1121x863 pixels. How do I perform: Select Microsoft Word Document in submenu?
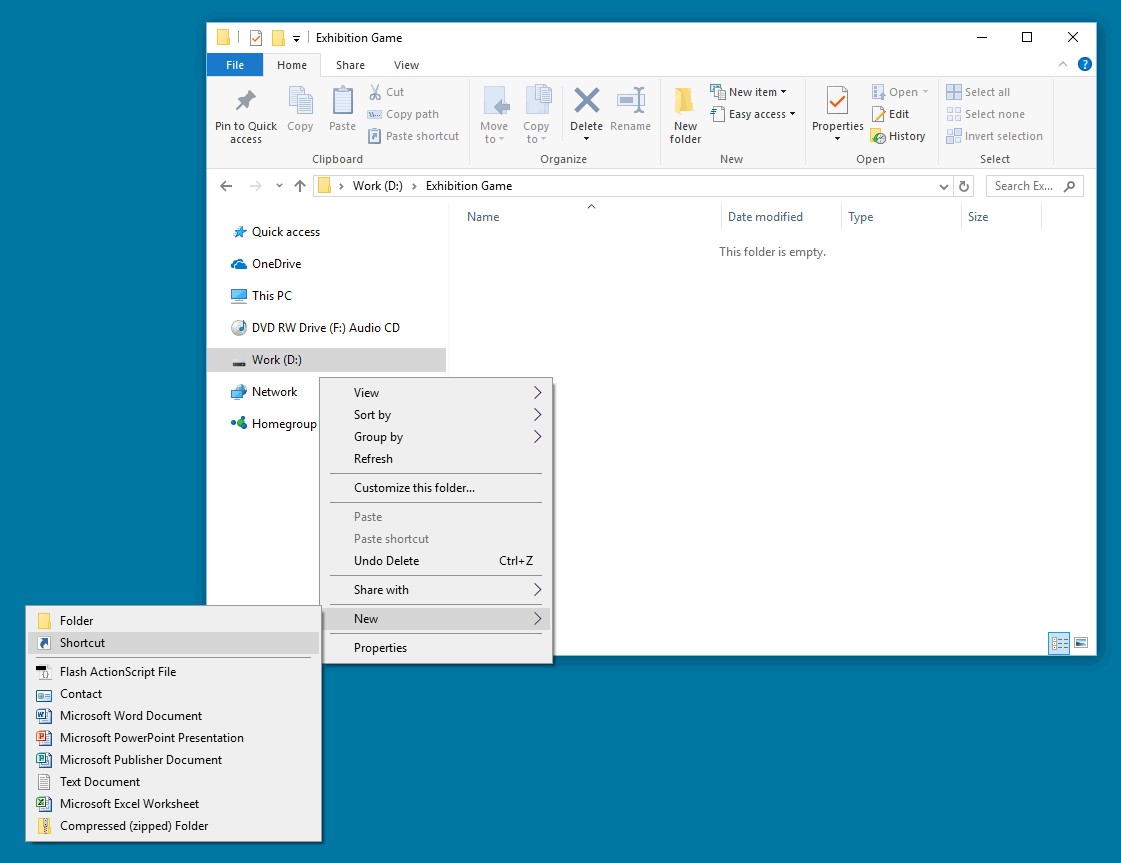coord(174,716)
